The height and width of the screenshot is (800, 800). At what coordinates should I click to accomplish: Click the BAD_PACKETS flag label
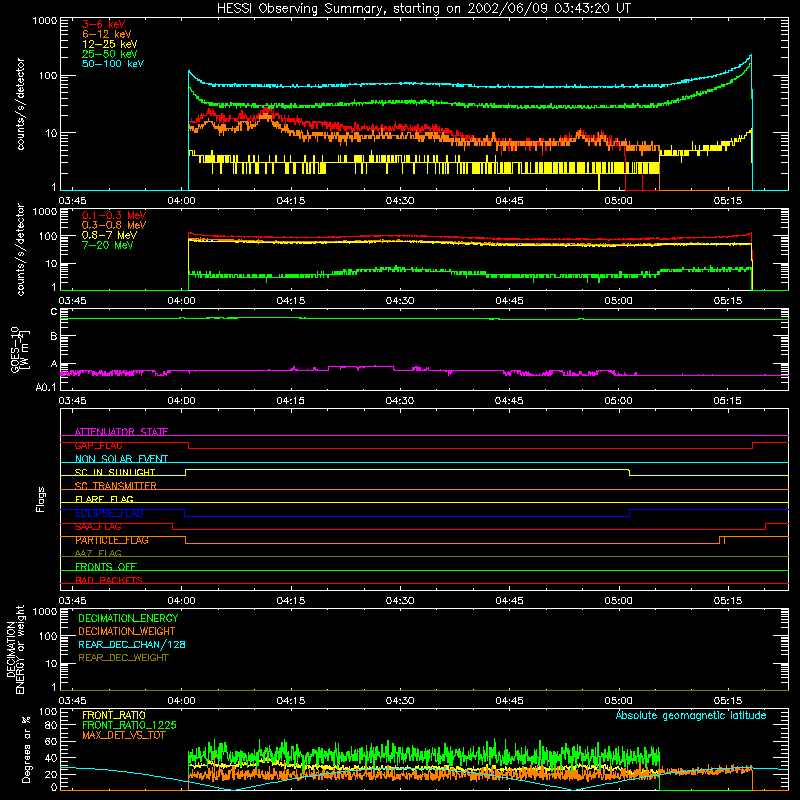click(109, 580)
